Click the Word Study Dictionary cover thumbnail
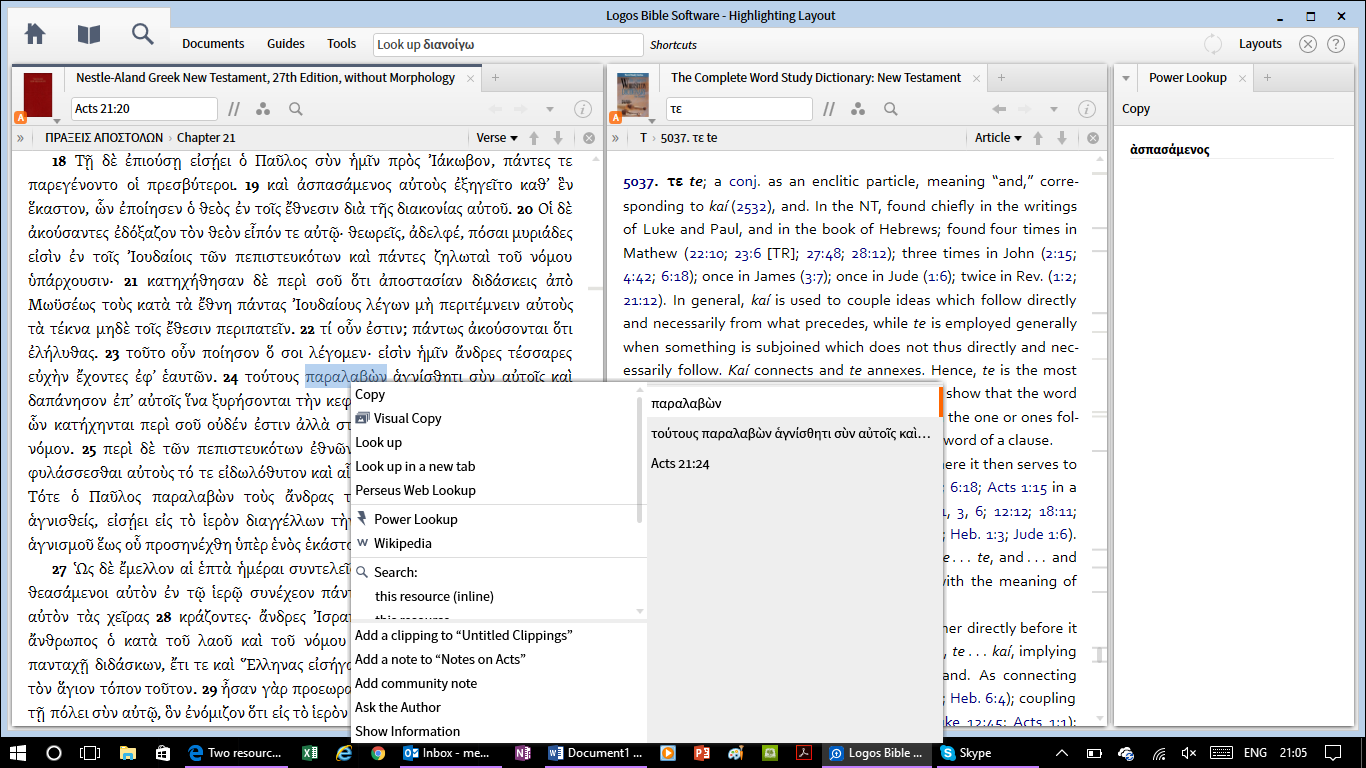 tap(633, 95)
